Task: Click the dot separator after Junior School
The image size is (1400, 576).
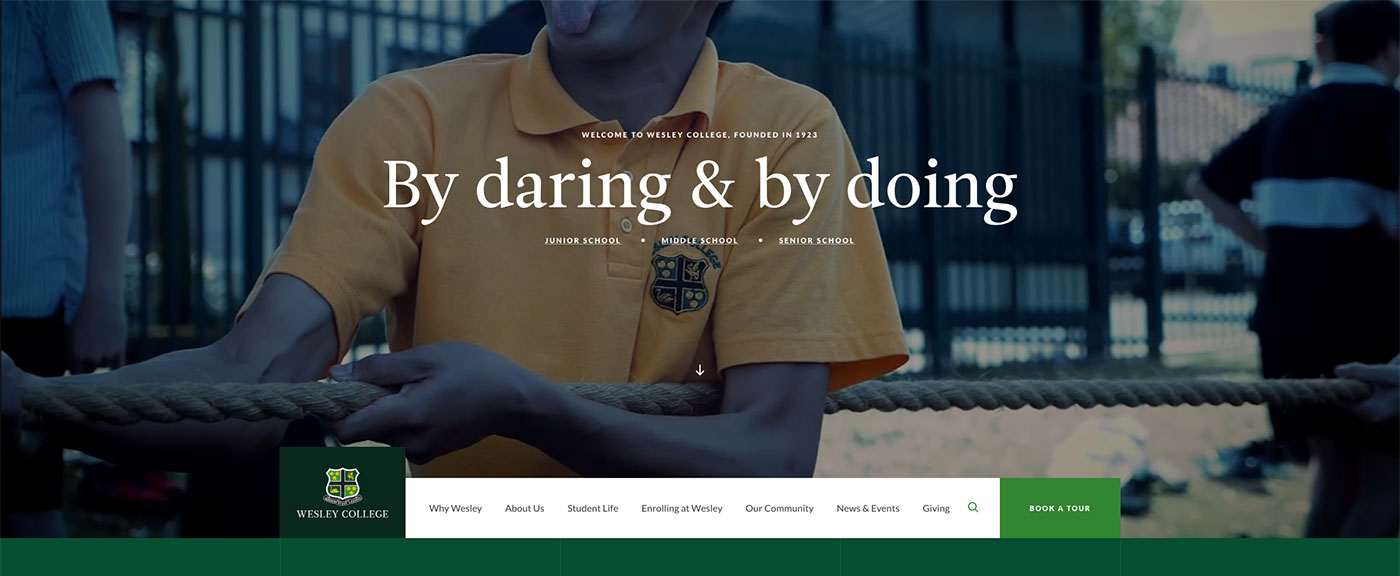Action: click(642, 241)
